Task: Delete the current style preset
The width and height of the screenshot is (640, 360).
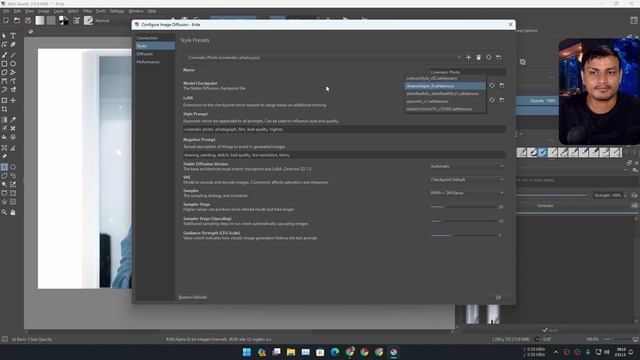Action: click(x=478, y=58)
